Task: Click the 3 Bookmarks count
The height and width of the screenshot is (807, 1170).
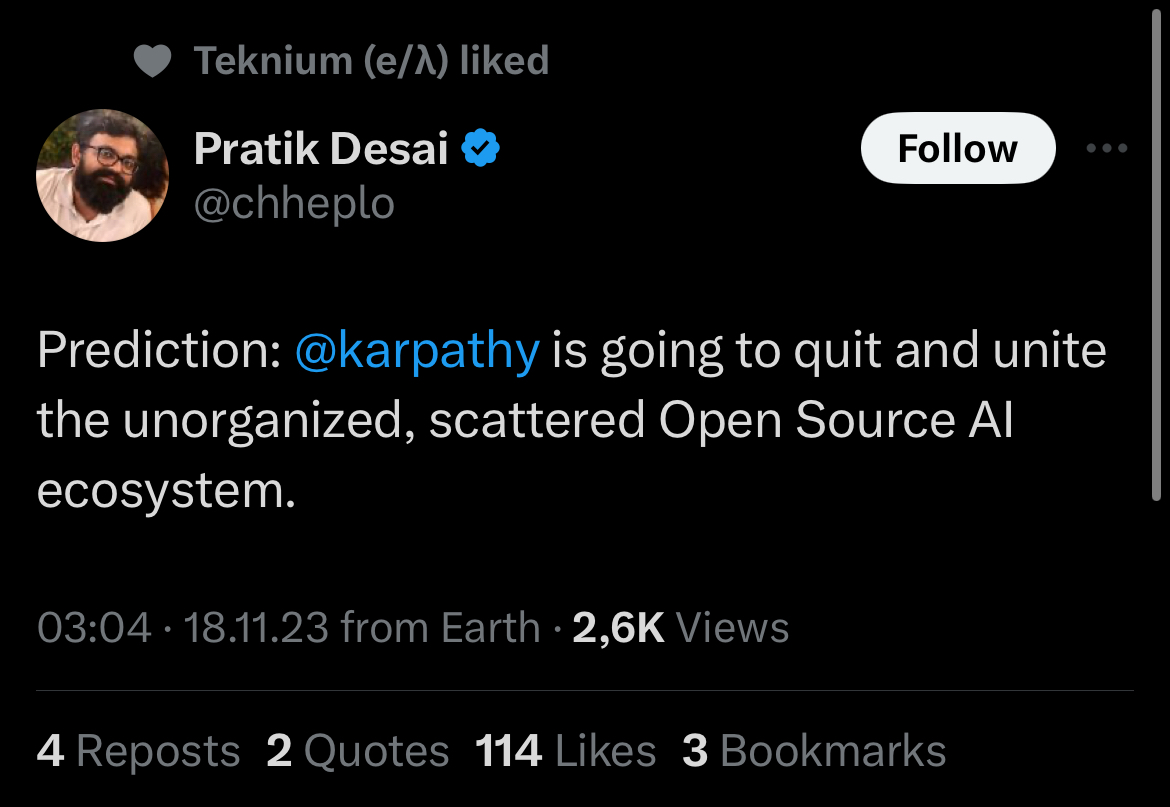Action: 814,752
